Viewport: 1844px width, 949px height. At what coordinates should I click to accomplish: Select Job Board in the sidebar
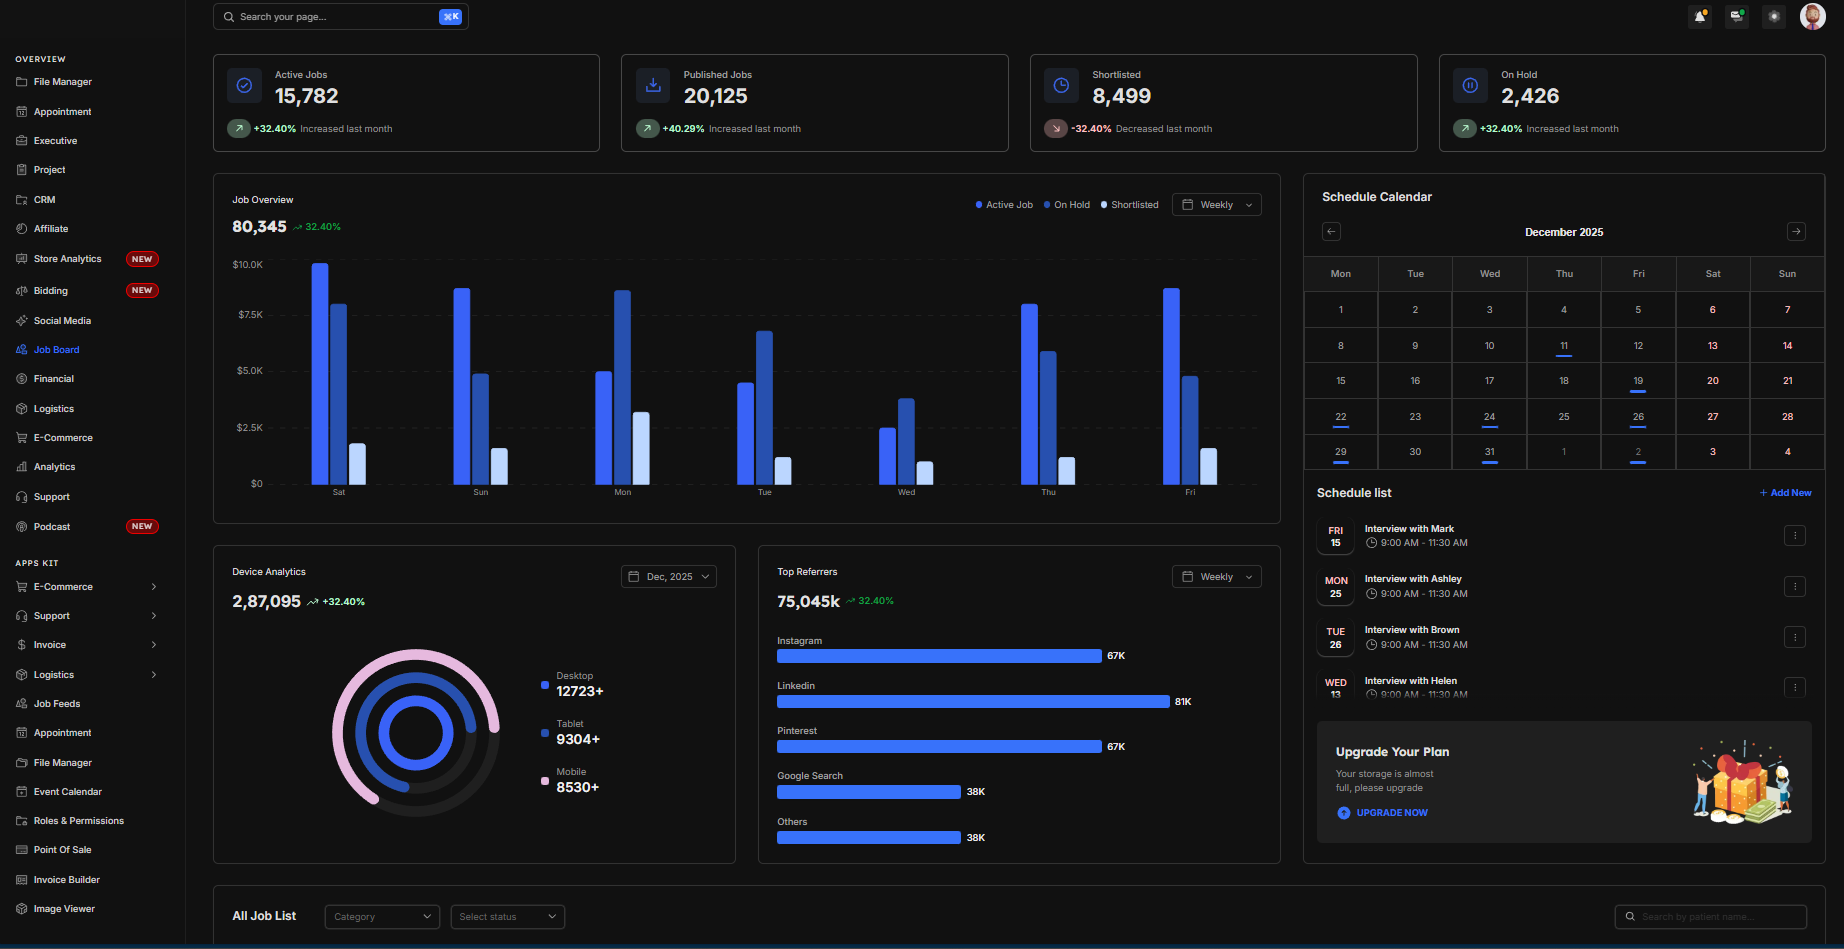(x=56, y=350)
